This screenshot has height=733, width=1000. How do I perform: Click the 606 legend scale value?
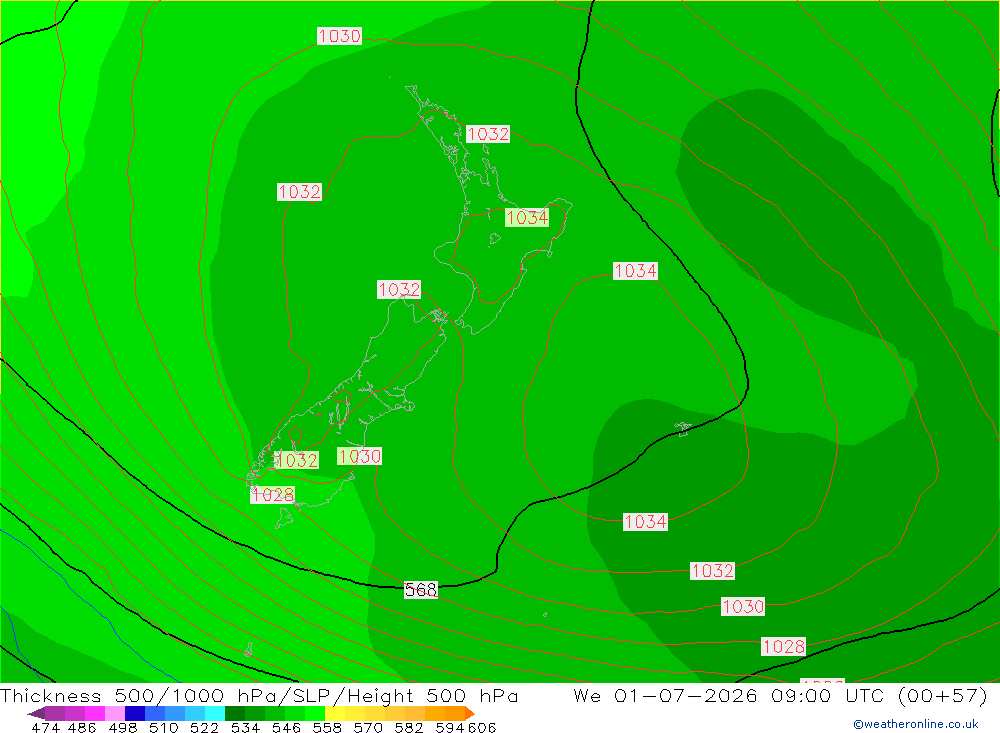[x=482, y=727]
